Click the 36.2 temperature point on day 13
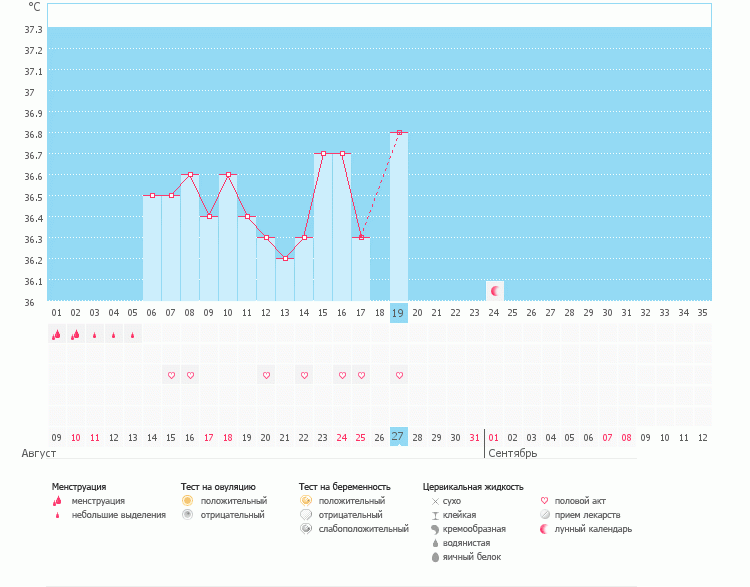This screenshot has height=587, width=750. coord(285,259)
